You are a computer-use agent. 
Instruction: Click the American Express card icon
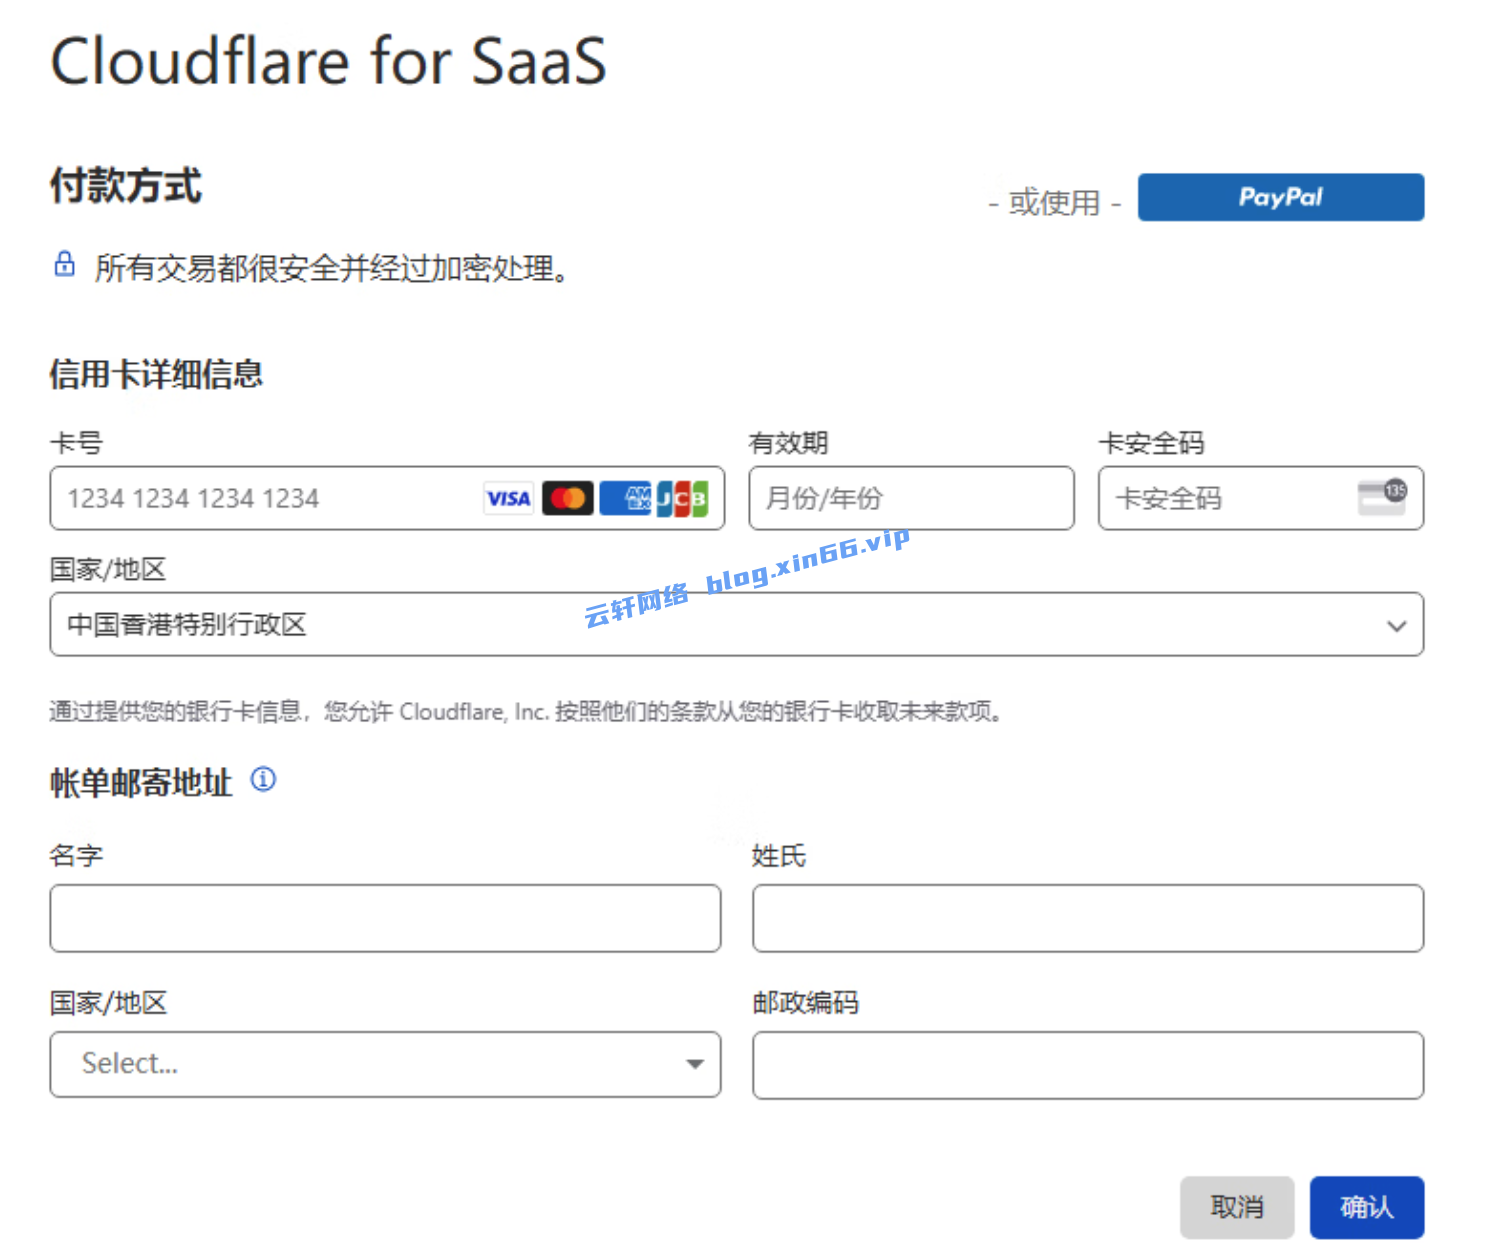click(626, 498)
